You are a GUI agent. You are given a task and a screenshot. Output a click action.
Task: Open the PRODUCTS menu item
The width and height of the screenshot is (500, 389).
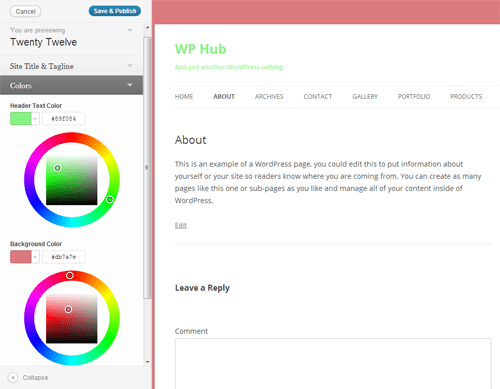(x=466, y=97)
